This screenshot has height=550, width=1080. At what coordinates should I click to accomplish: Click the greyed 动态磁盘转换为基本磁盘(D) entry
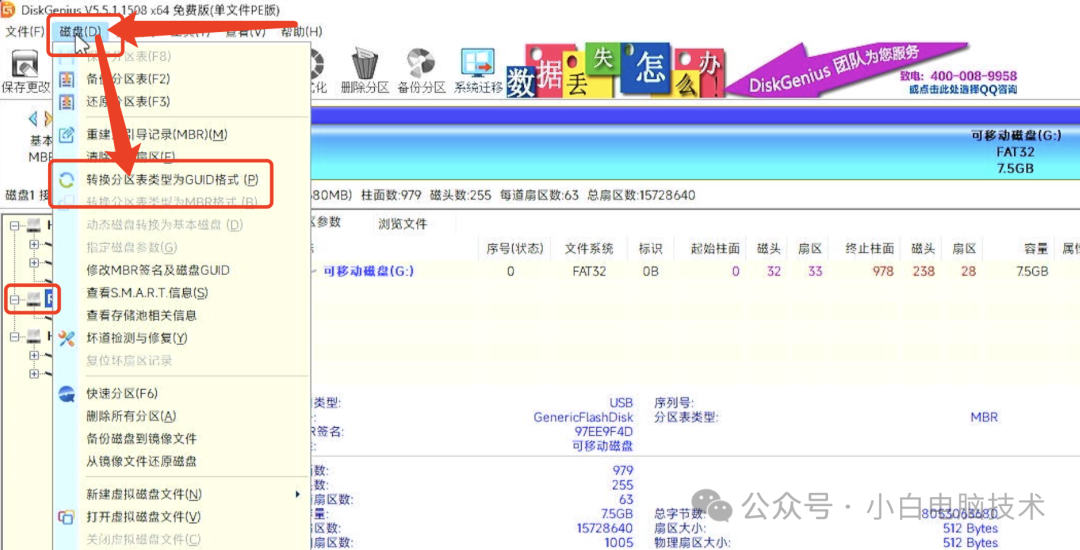[164, 225]
